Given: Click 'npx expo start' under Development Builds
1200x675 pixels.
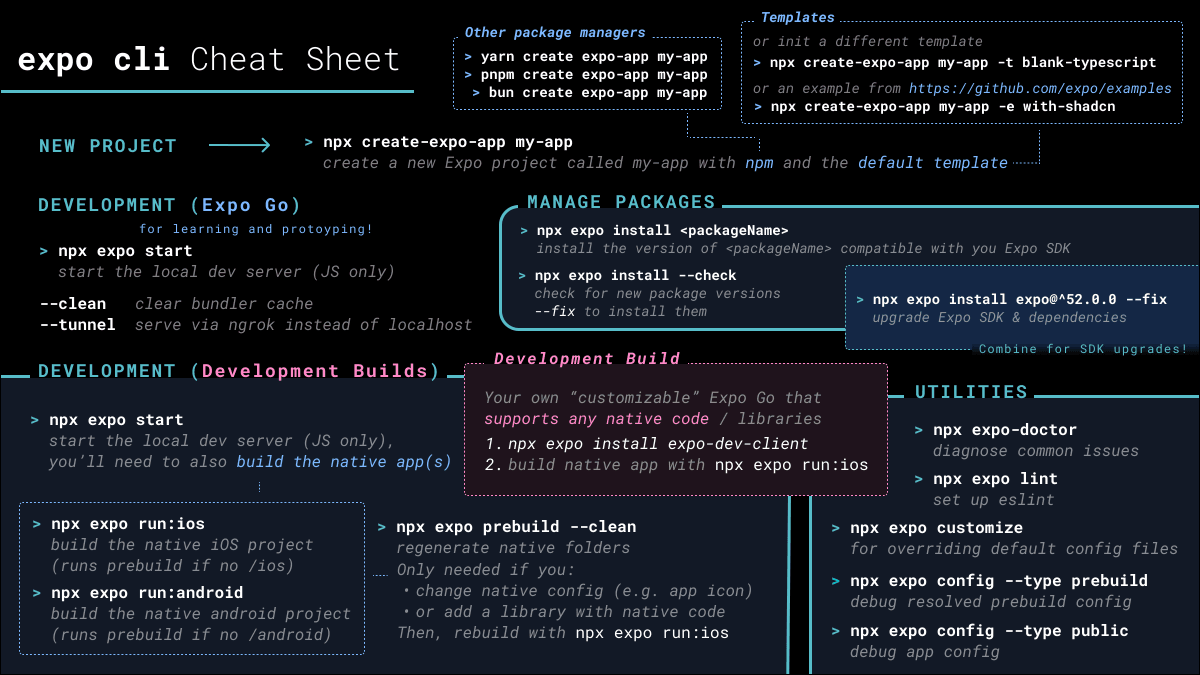Looking at the screenshot, I should 116,420.
